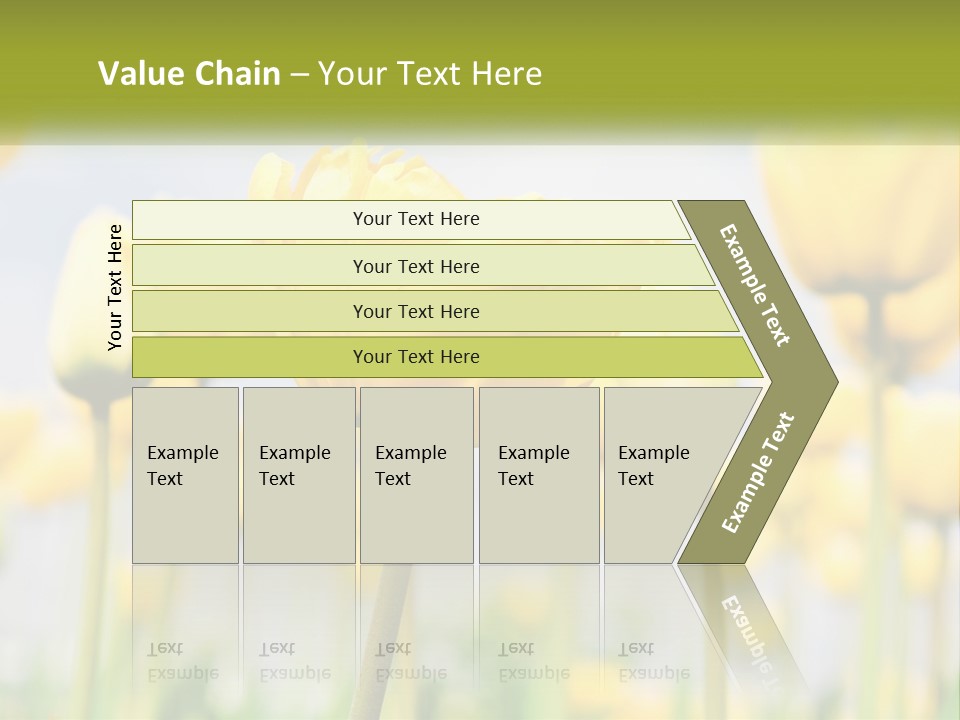Click the mirrored reflection under the second box

click(295, 661)
